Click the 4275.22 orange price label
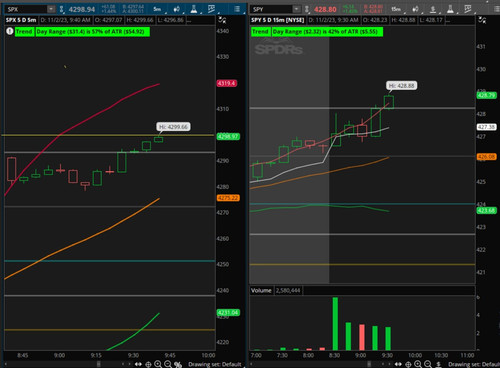This screenshot has width=500, height=368. (x=228, y=198)
